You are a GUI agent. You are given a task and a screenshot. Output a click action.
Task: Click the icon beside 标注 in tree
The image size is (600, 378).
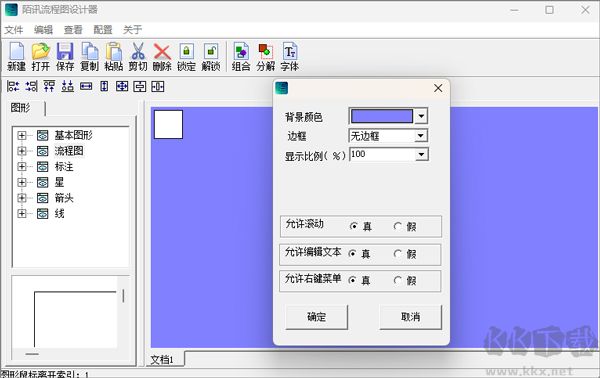(x=42, y=166)
